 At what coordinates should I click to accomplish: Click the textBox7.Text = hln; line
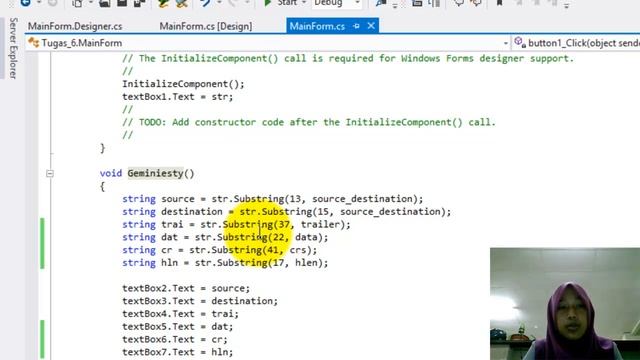178,352
